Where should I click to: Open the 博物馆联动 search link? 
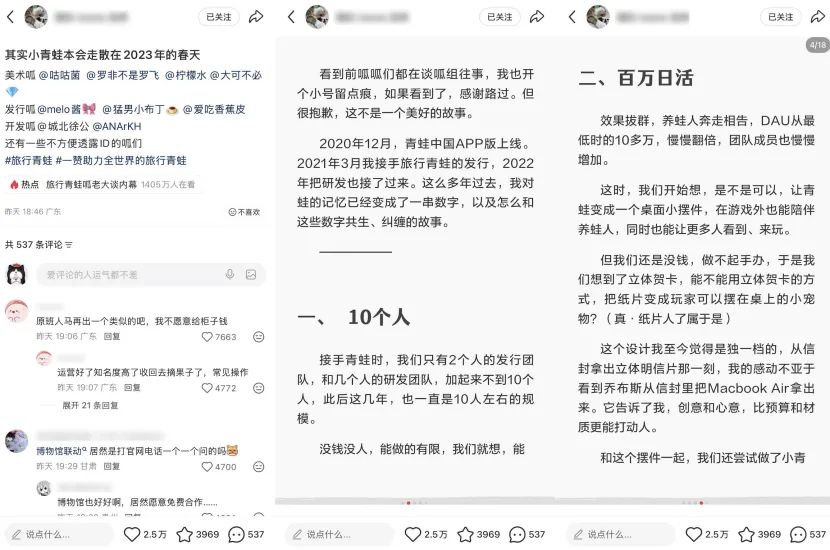(x=61, y=451)
